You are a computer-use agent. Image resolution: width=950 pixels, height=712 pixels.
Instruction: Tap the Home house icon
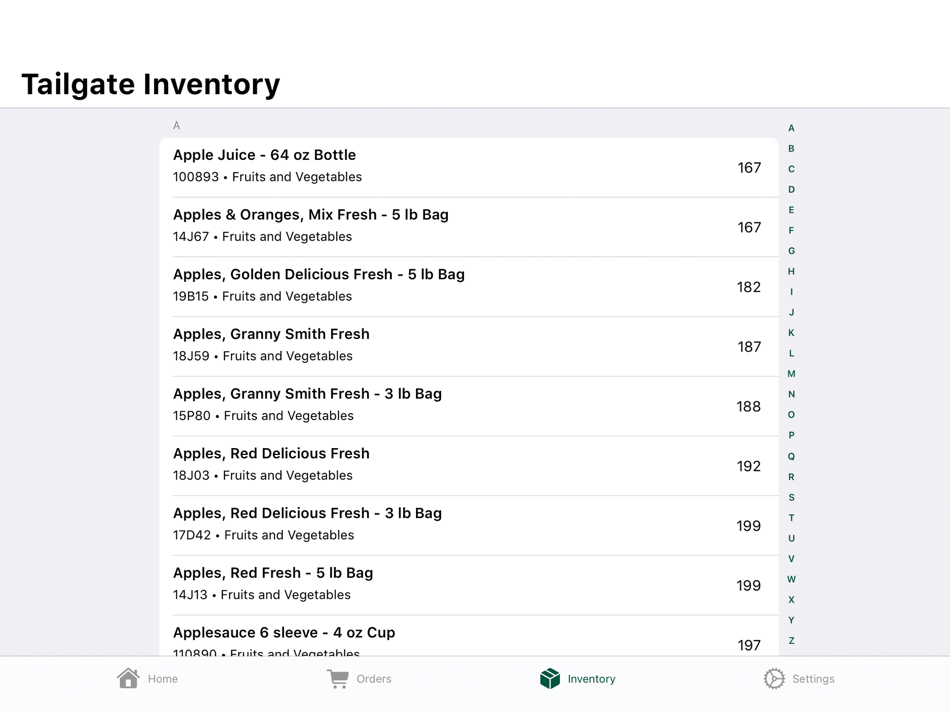click(129, 677)
